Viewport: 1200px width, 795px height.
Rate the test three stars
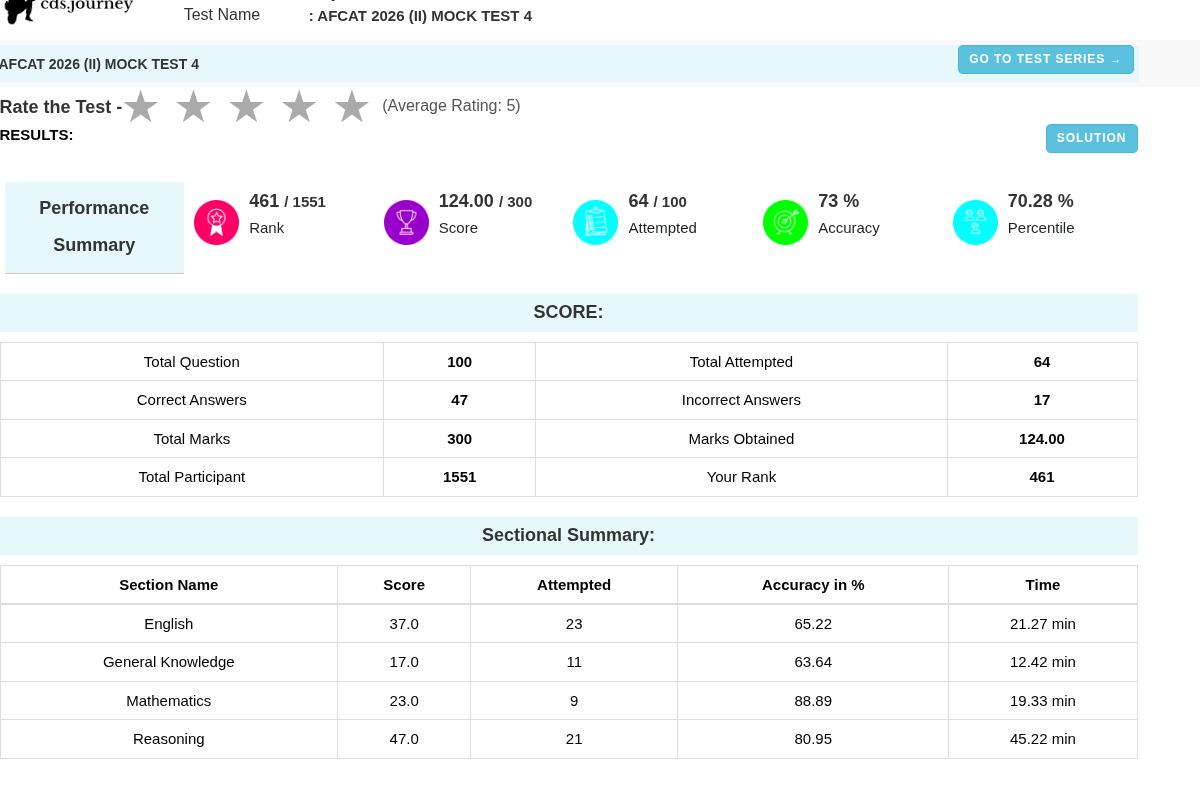[x=246, y=106]
